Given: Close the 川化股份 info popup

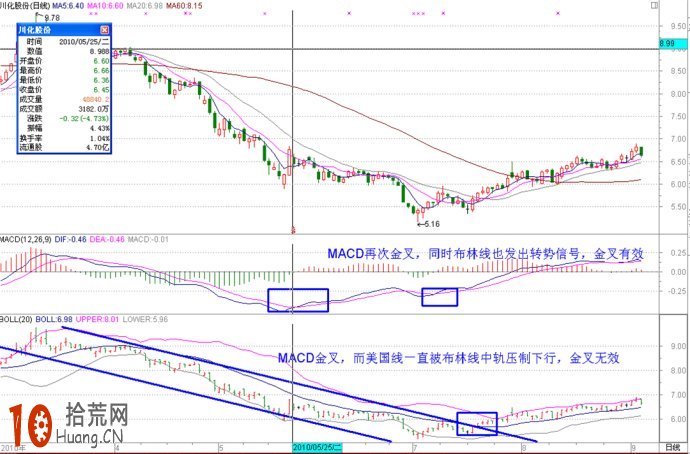Looking at the screenshot, I should pyautogui.click(x=104, y=30).
